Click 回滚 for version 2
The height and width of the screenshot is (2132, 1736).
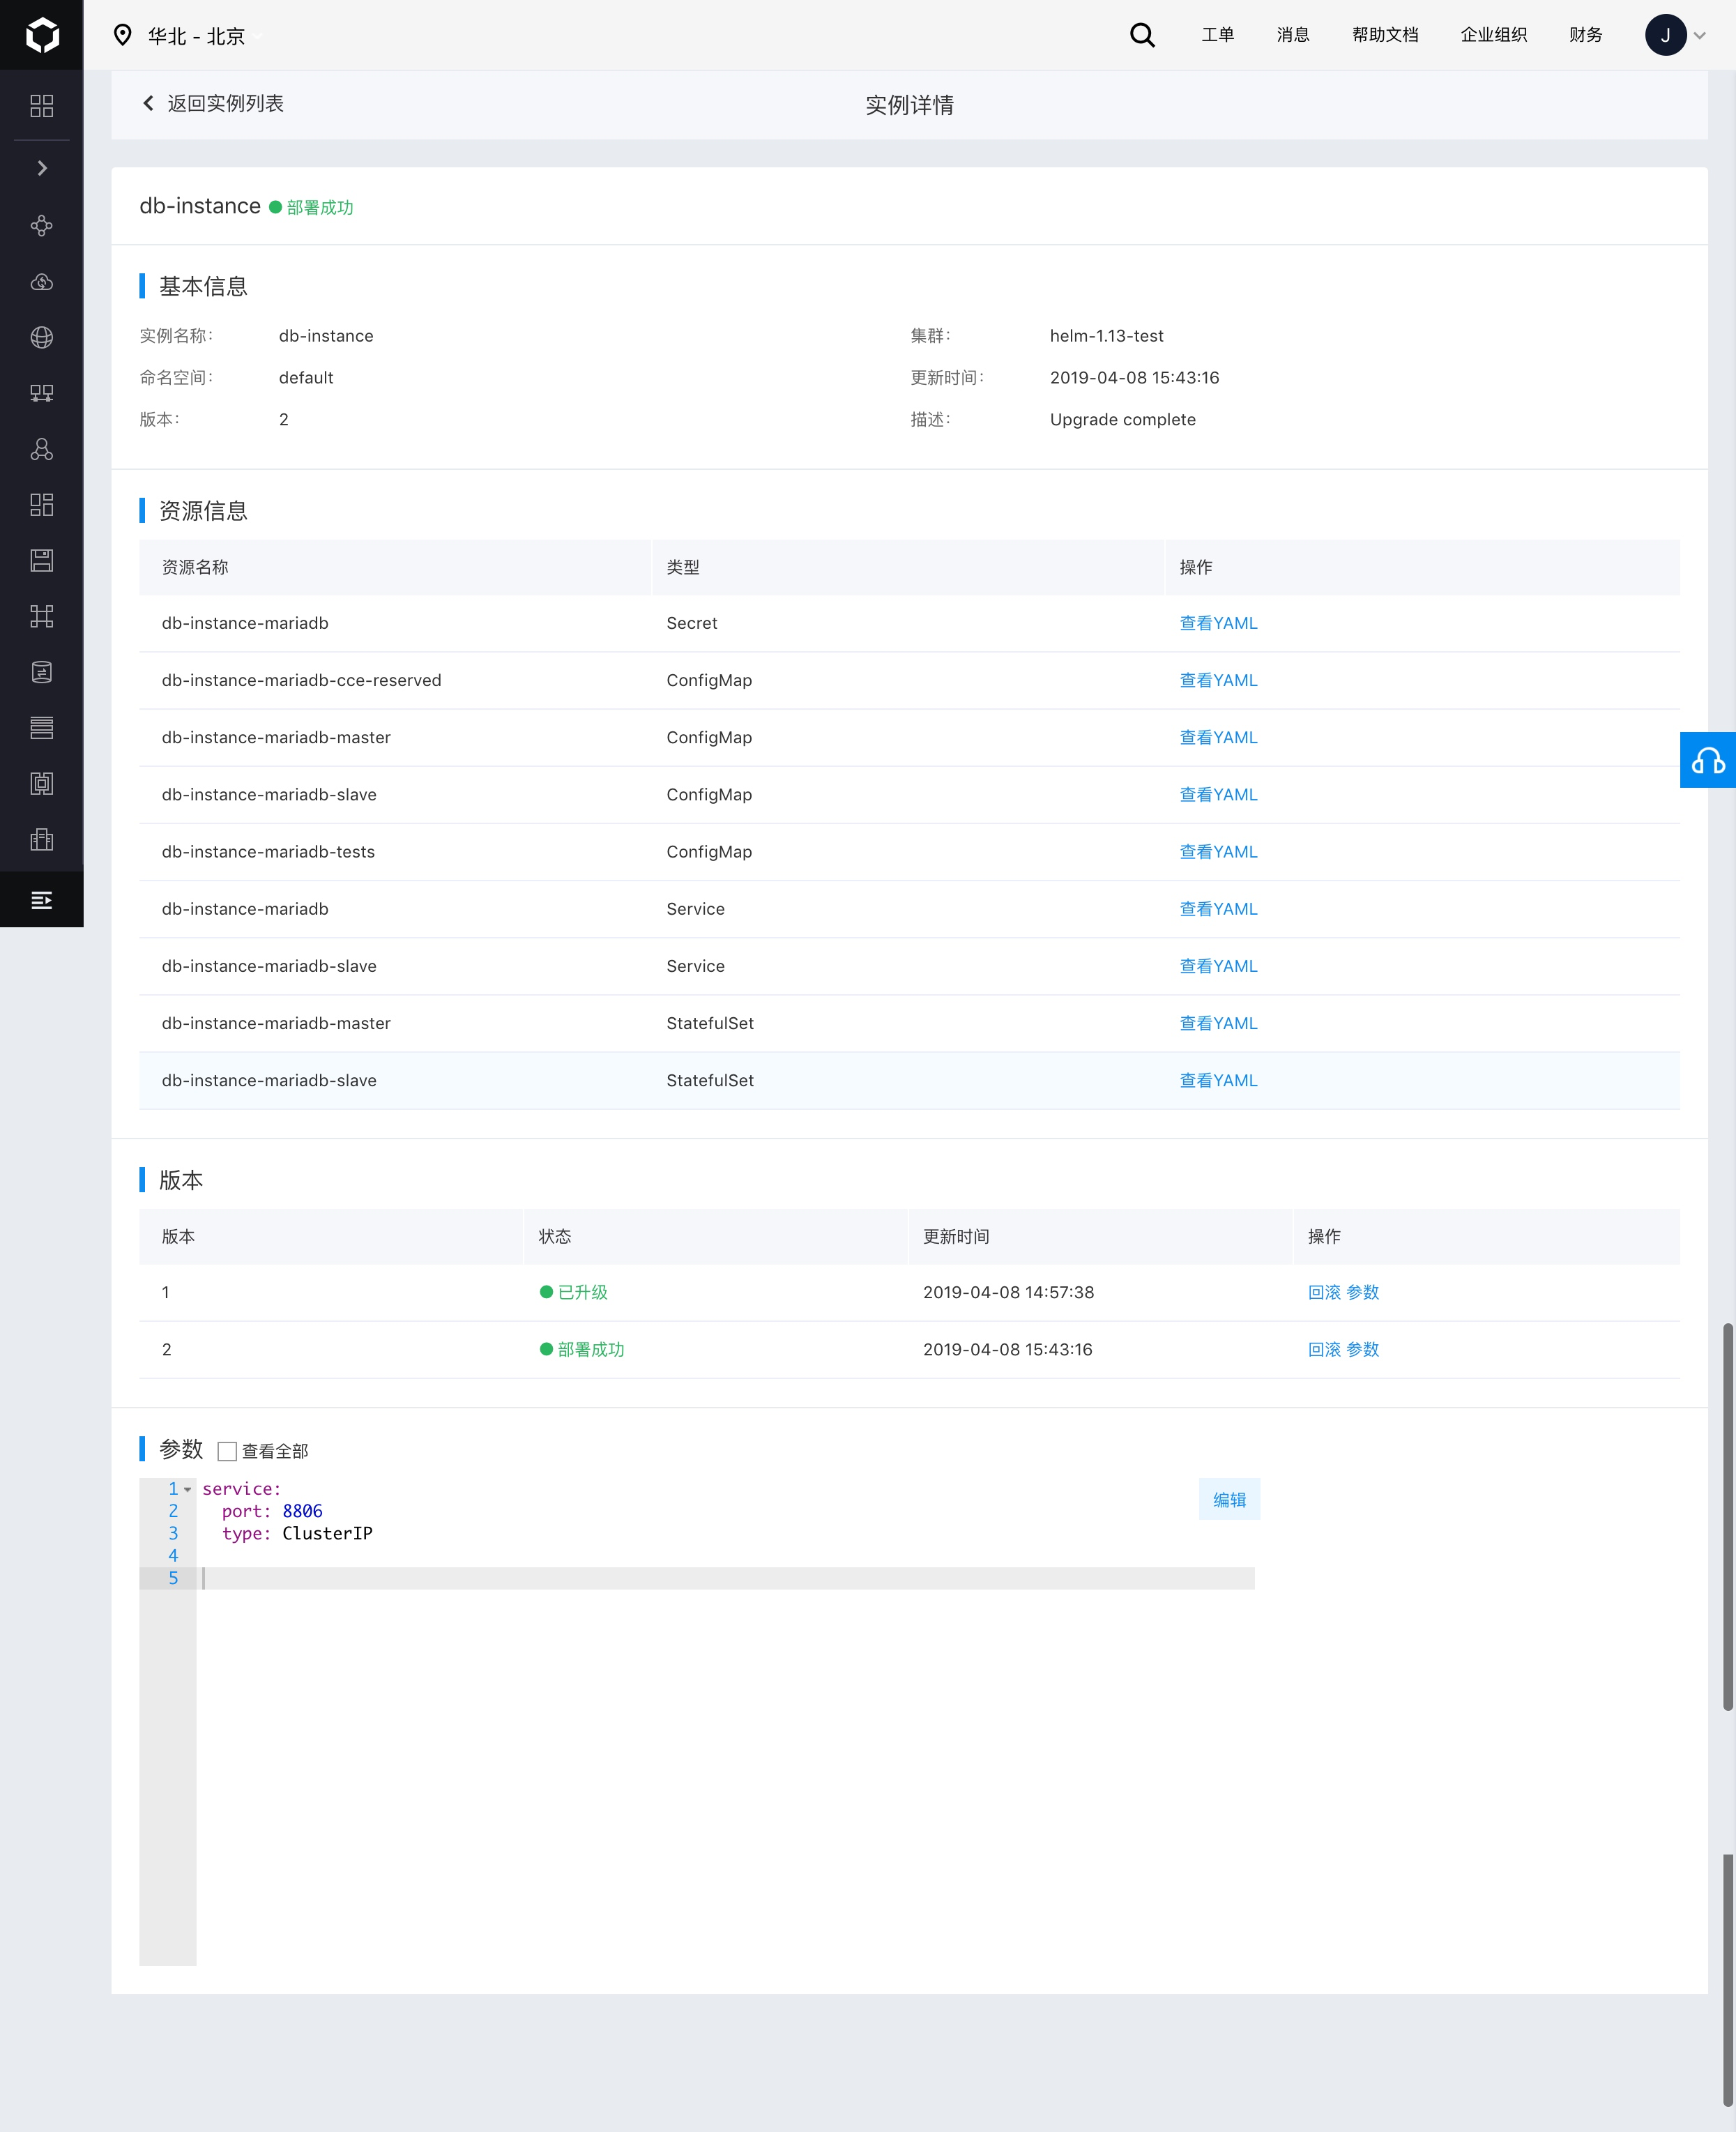pos(1324,1349)
